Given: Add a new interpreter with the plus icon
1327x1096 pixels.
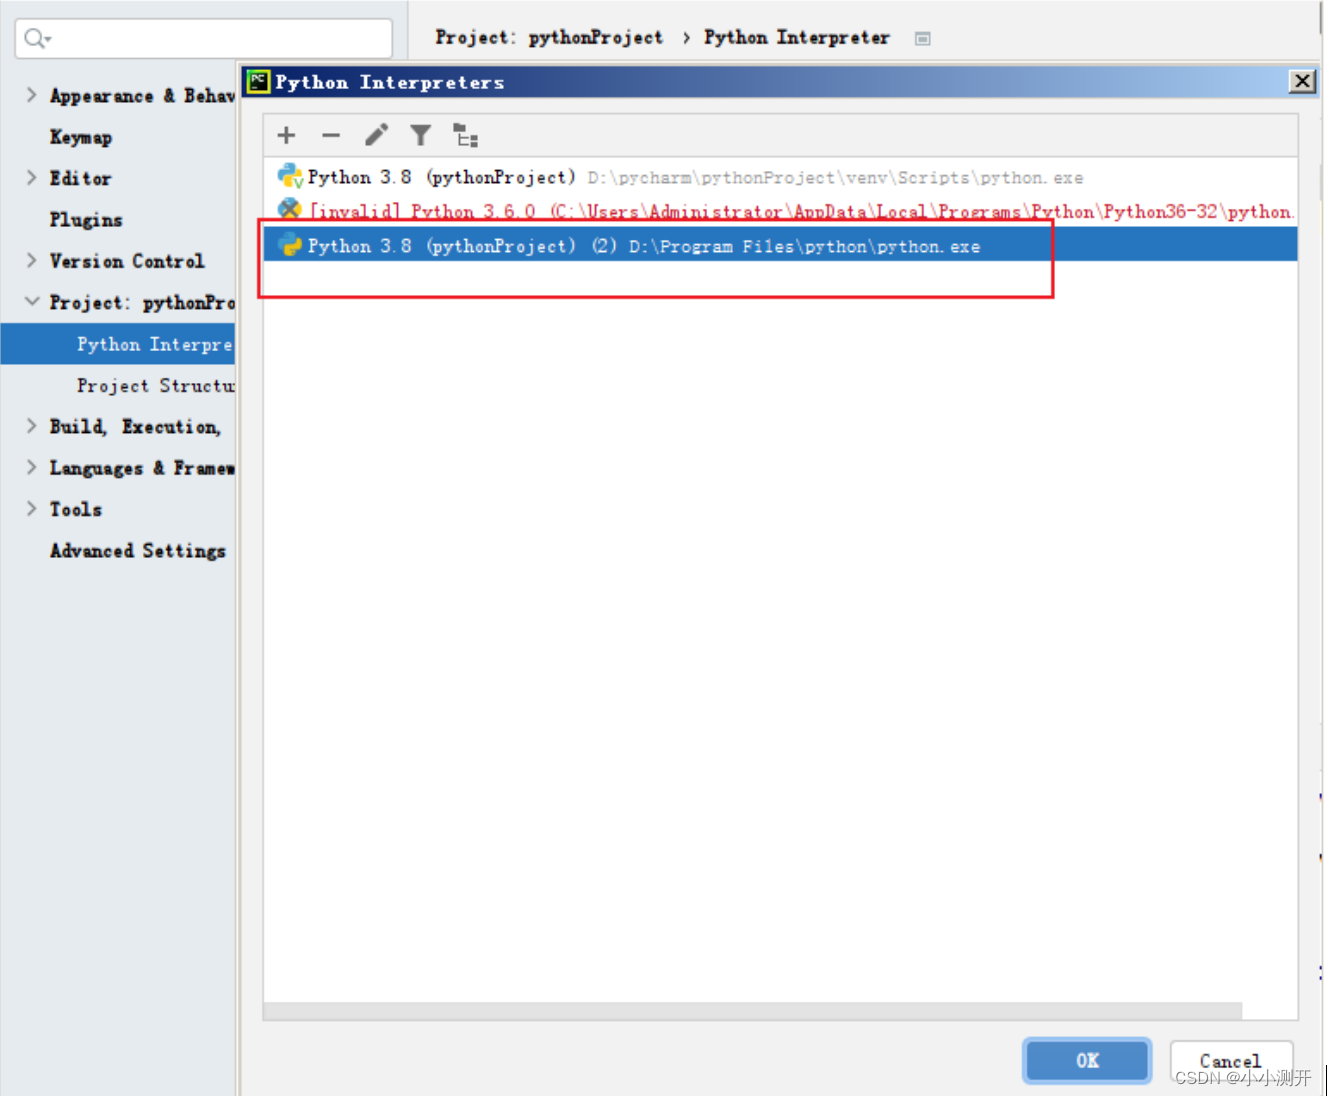Looking at the screenshot, I should coord(286,135).
